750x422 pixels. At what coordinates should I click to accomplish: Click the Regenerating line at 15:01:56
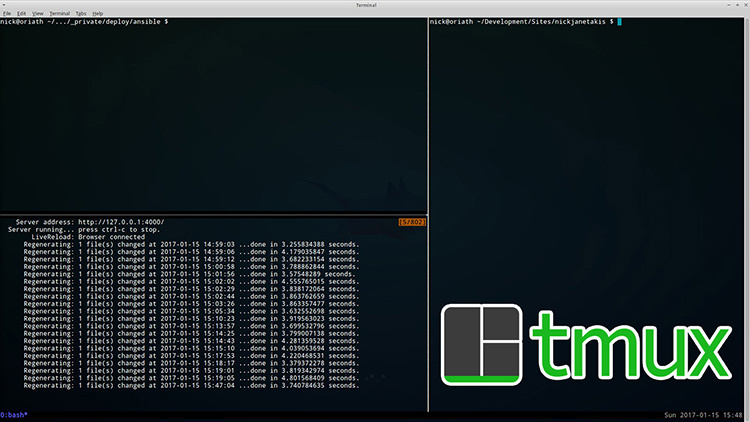[x=189, y=274]
